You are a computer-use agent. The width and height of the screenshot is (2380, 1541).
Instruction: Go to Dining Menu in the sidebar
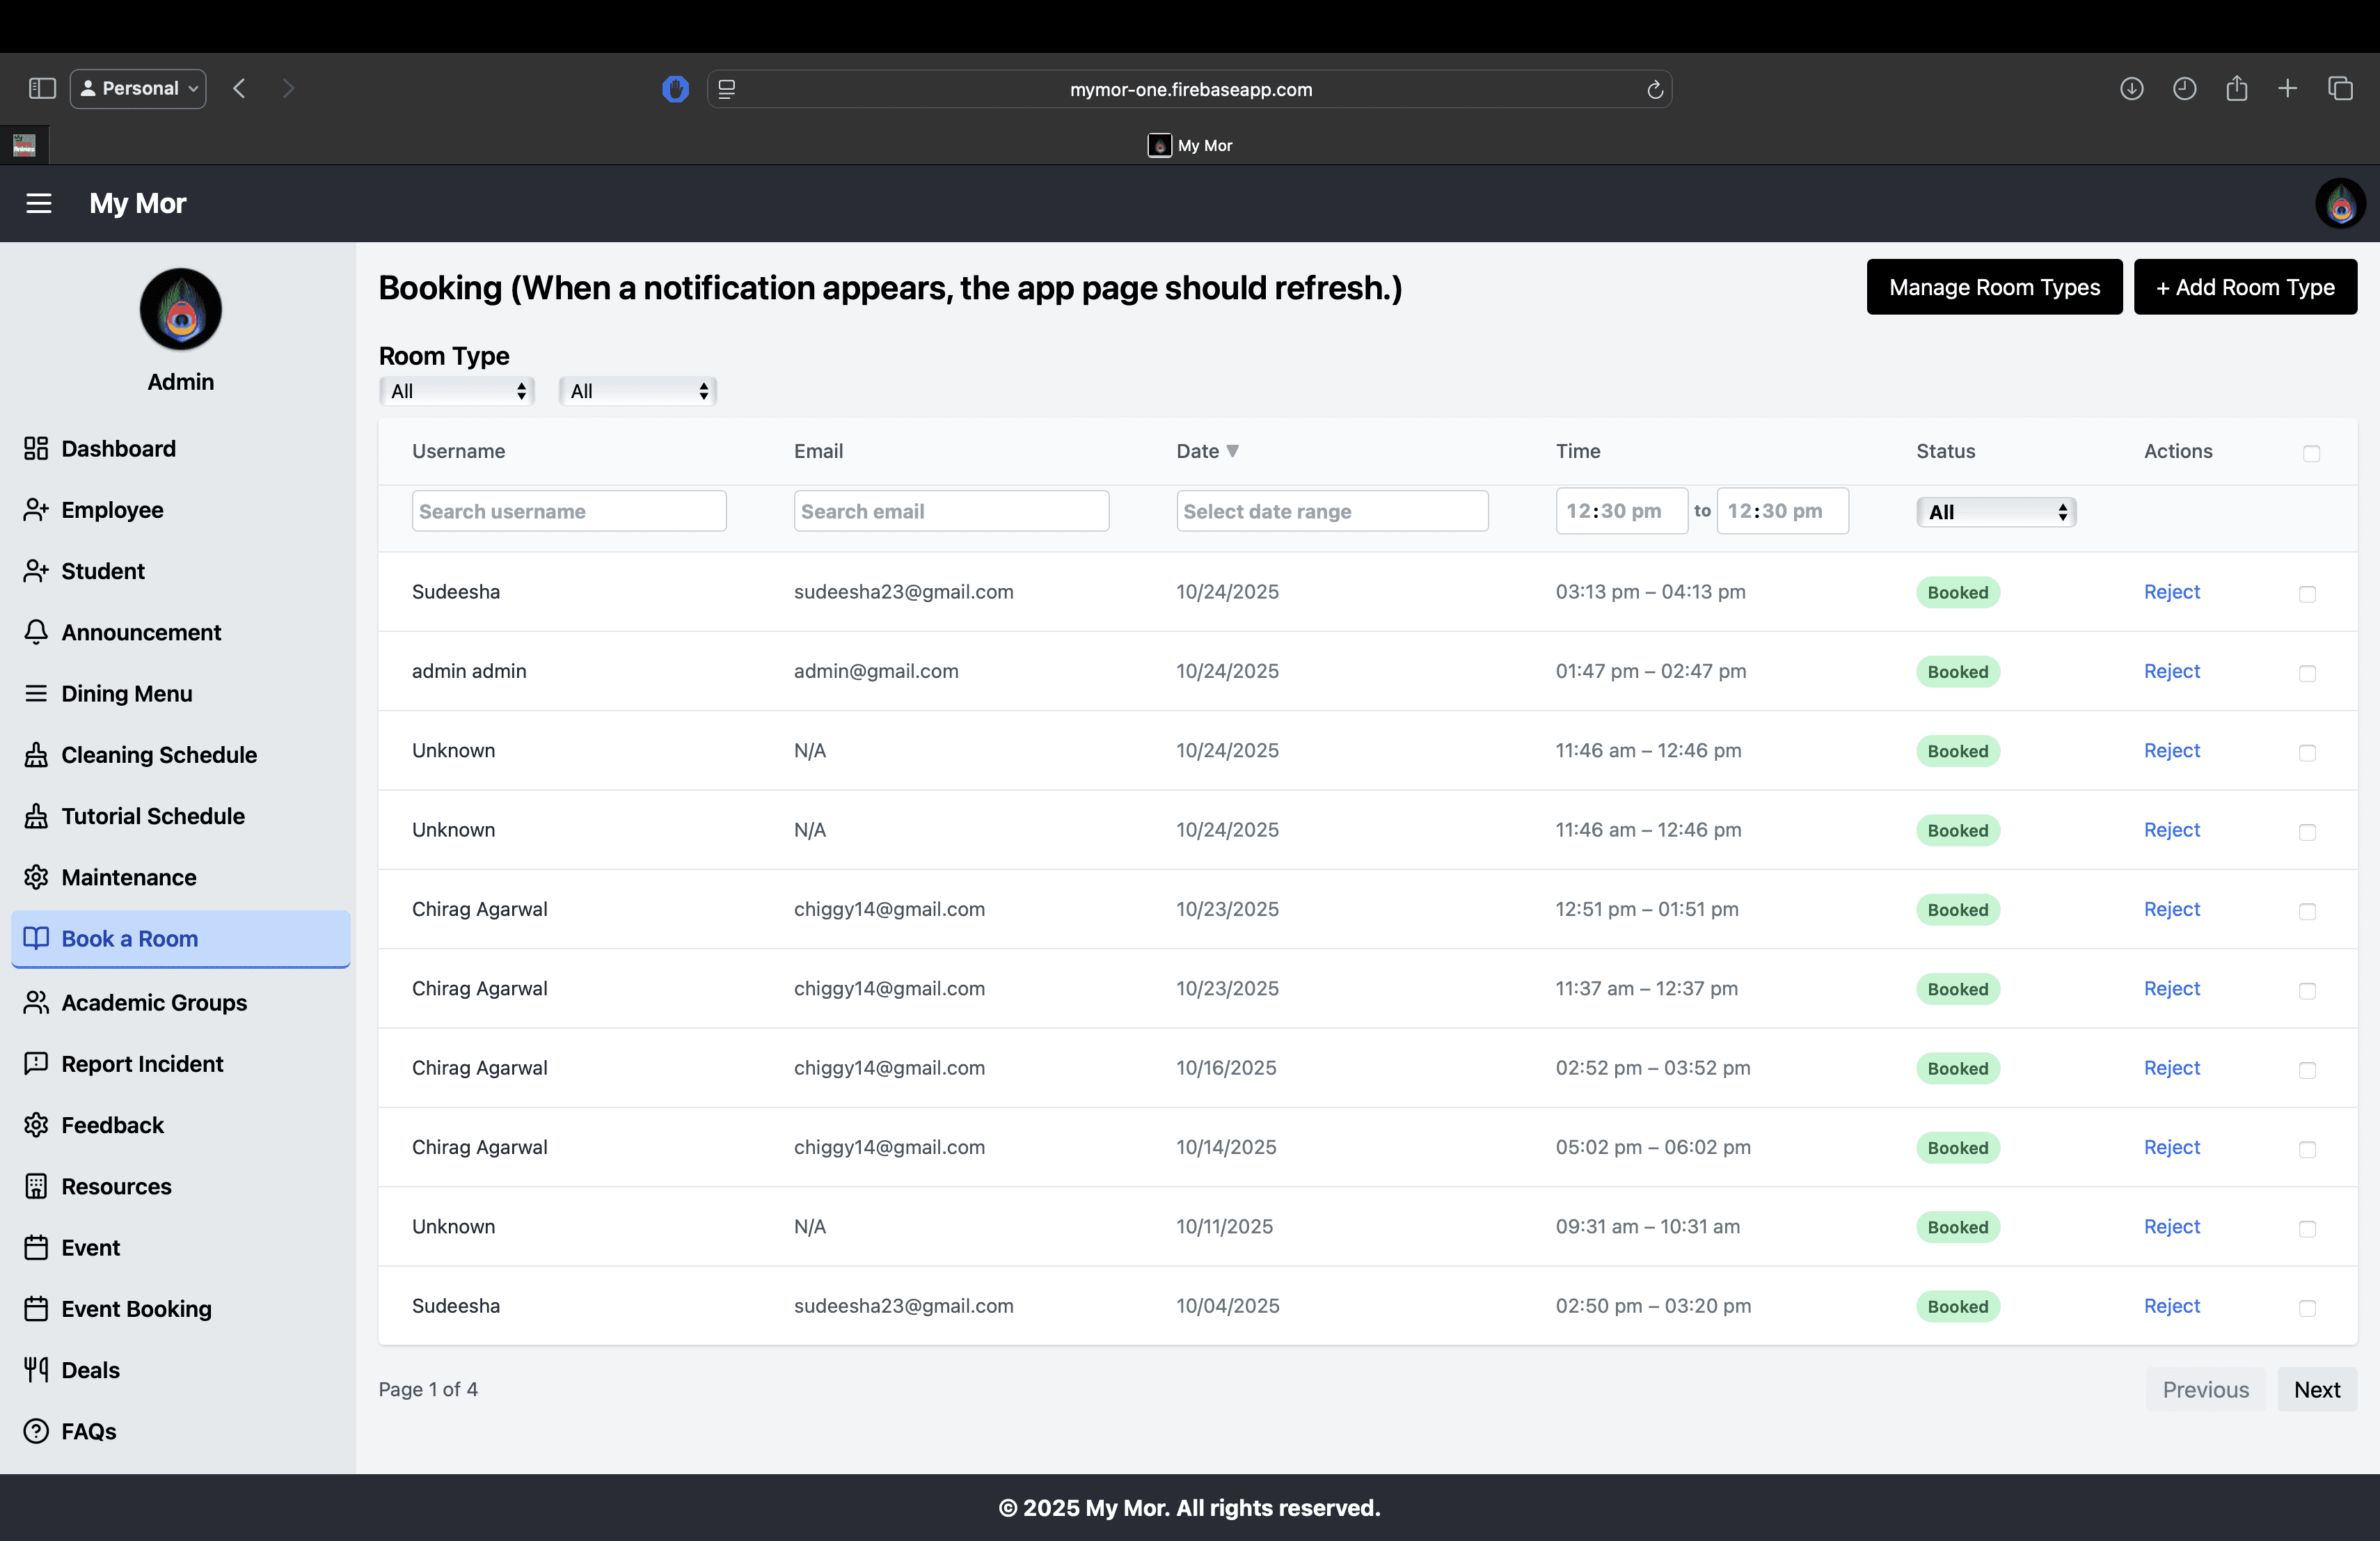coord(126,693)
